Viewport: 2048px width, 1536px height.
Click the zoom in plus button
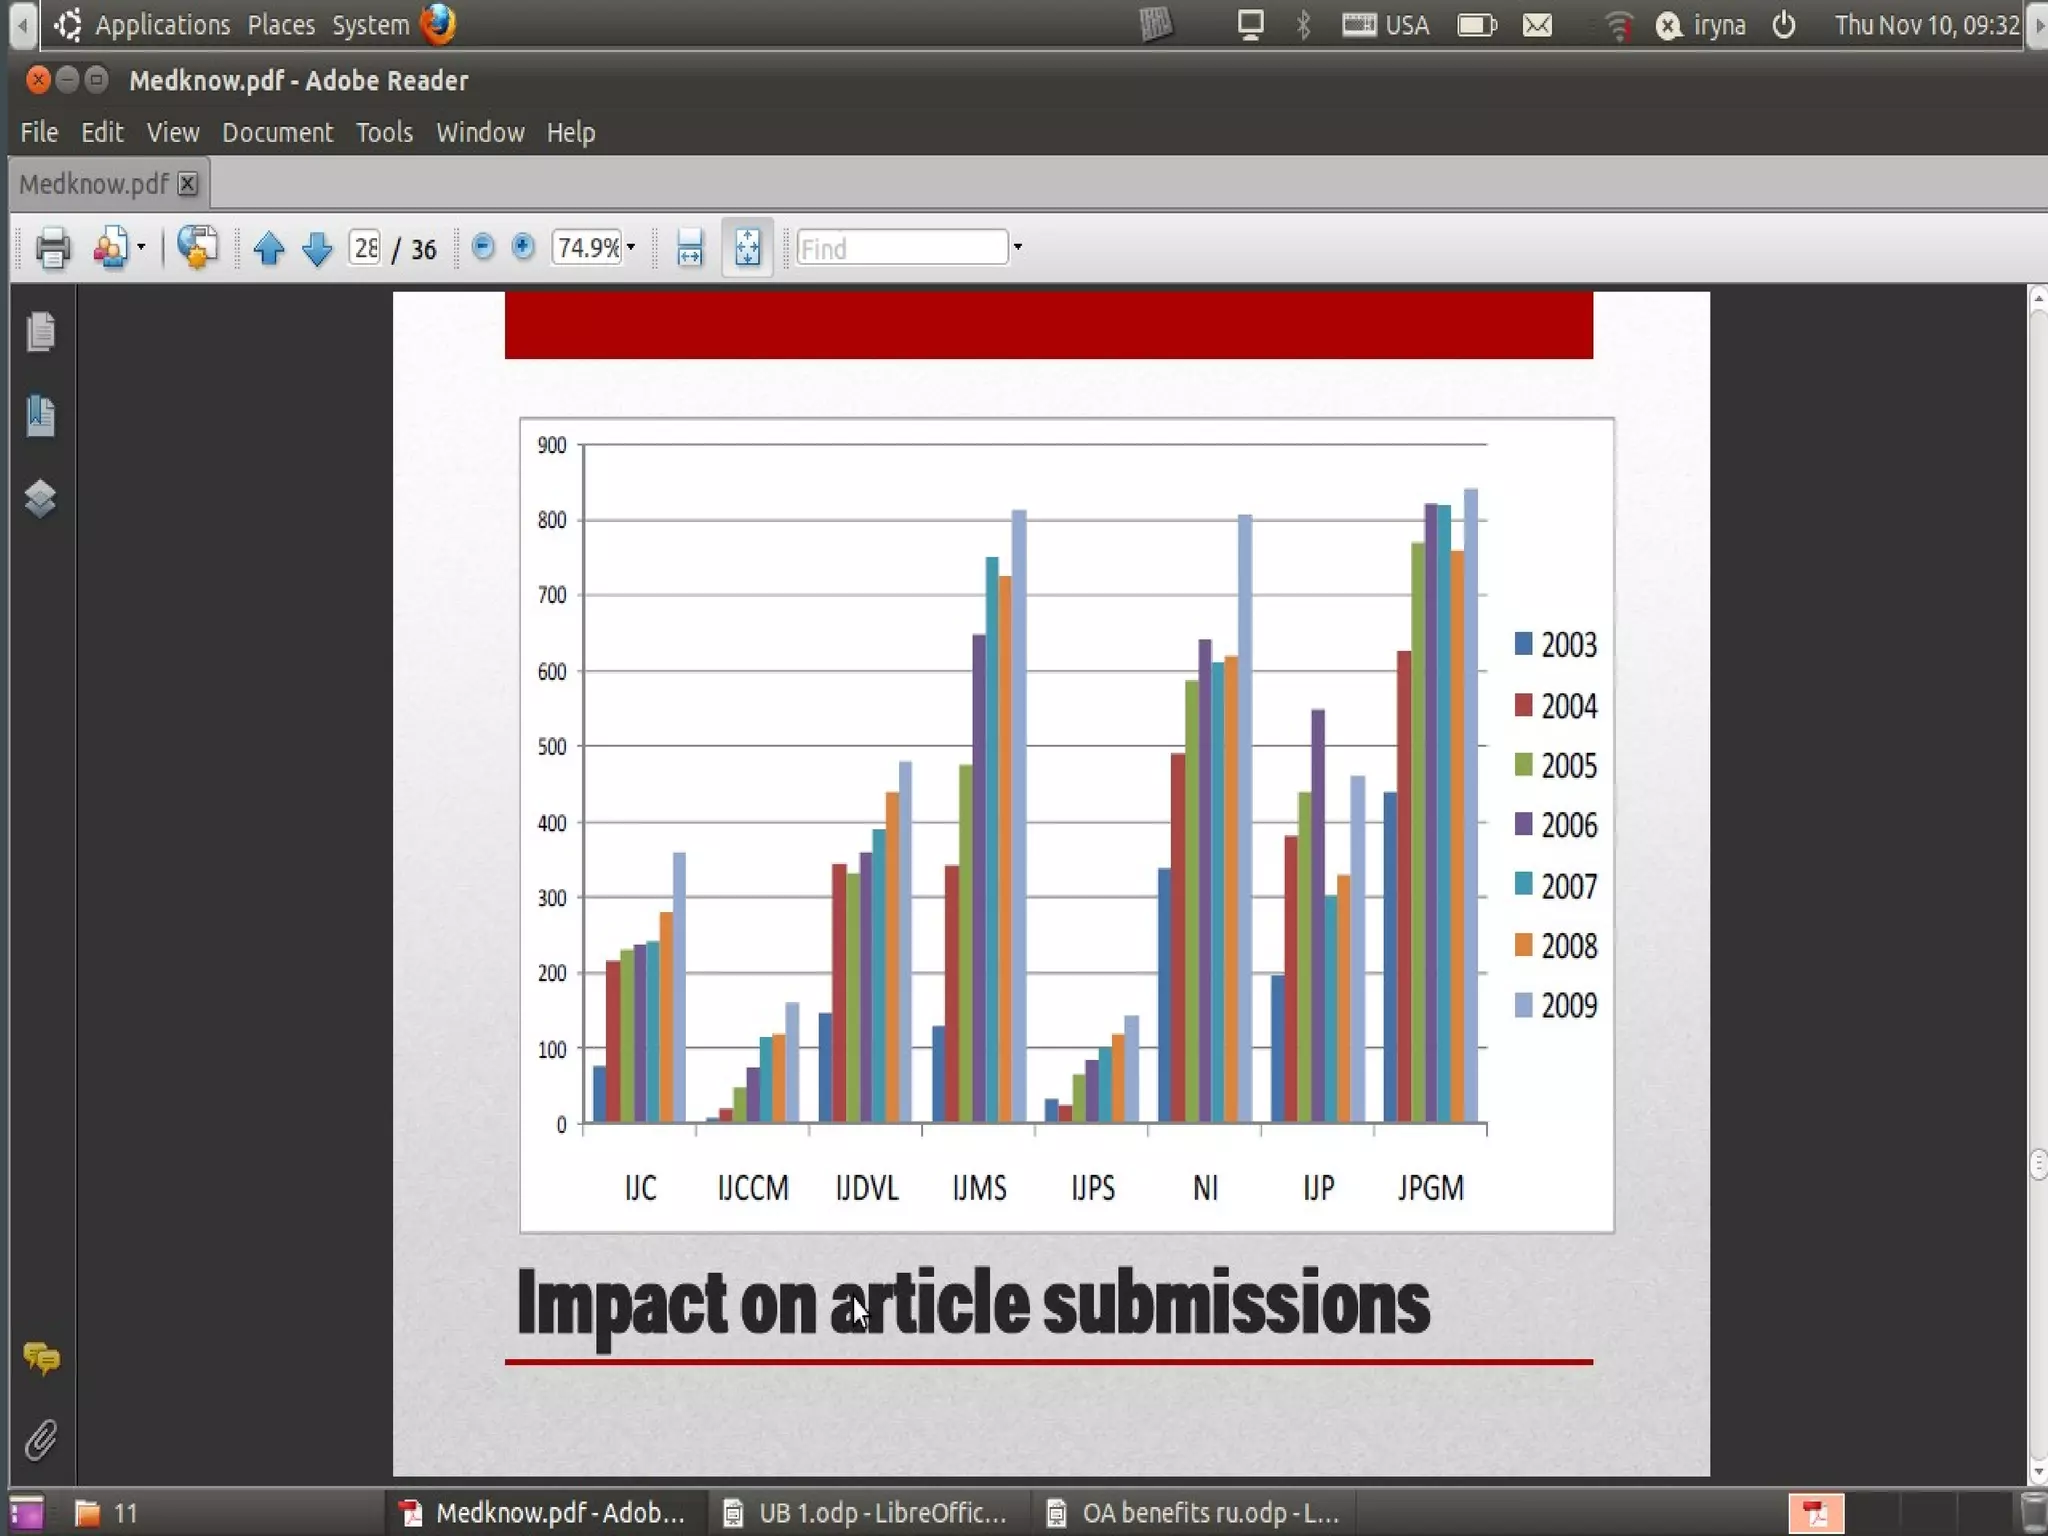pos(523,247)
